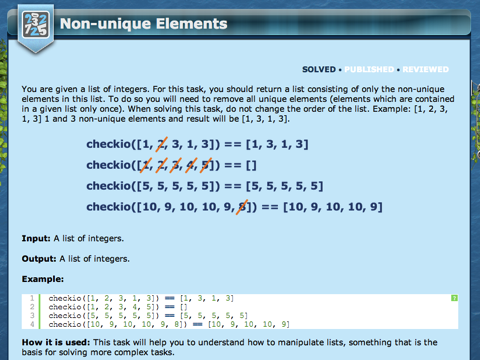This screenshot has height=360, width=480.
Task: Open the SOLVED status link
Action: (319, 69)
